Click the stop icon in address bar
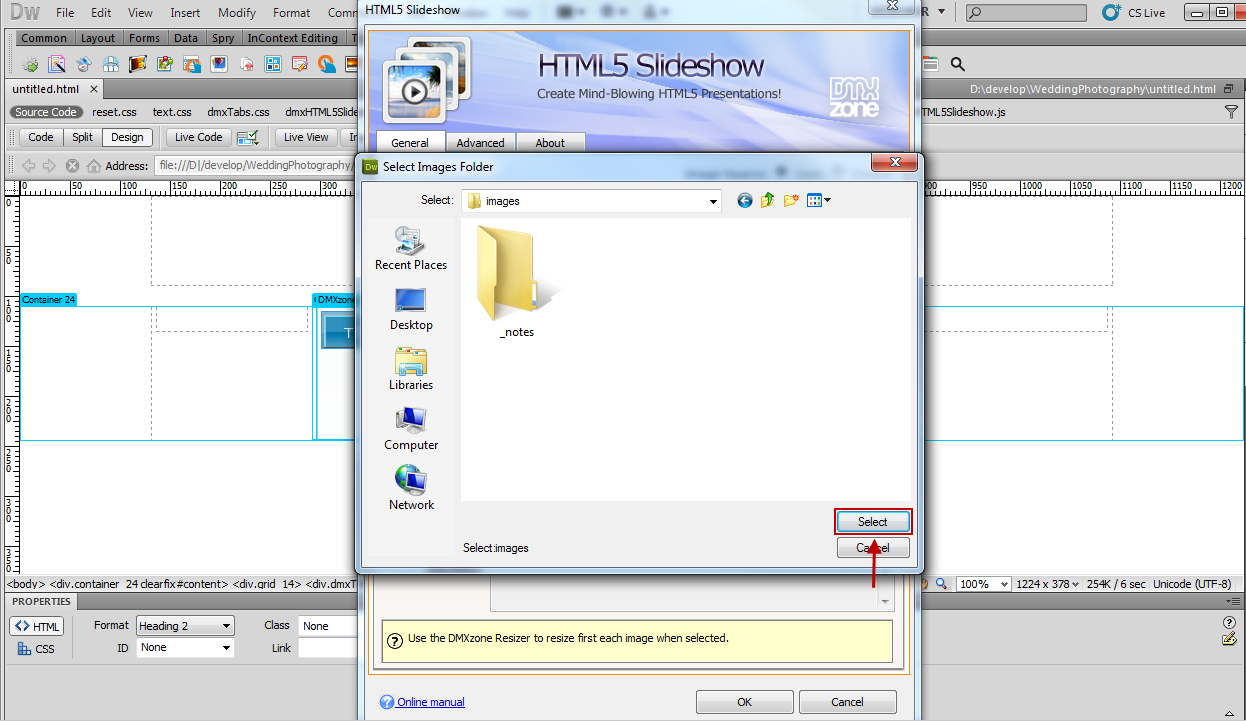Viewport: 1246px width, 721px height. coord(72,166)
